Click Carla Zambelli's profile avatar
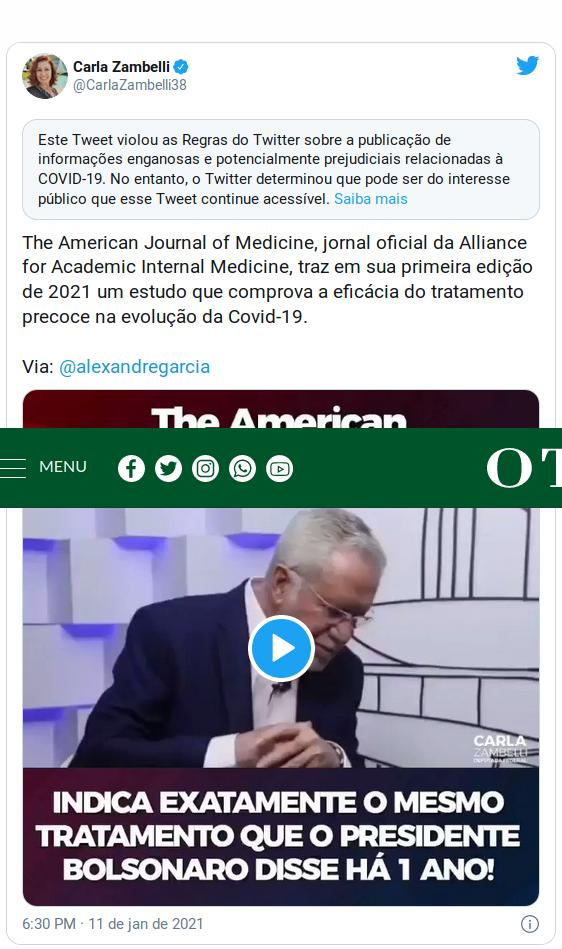The image size is (562, 949). (x=45, y=76)
